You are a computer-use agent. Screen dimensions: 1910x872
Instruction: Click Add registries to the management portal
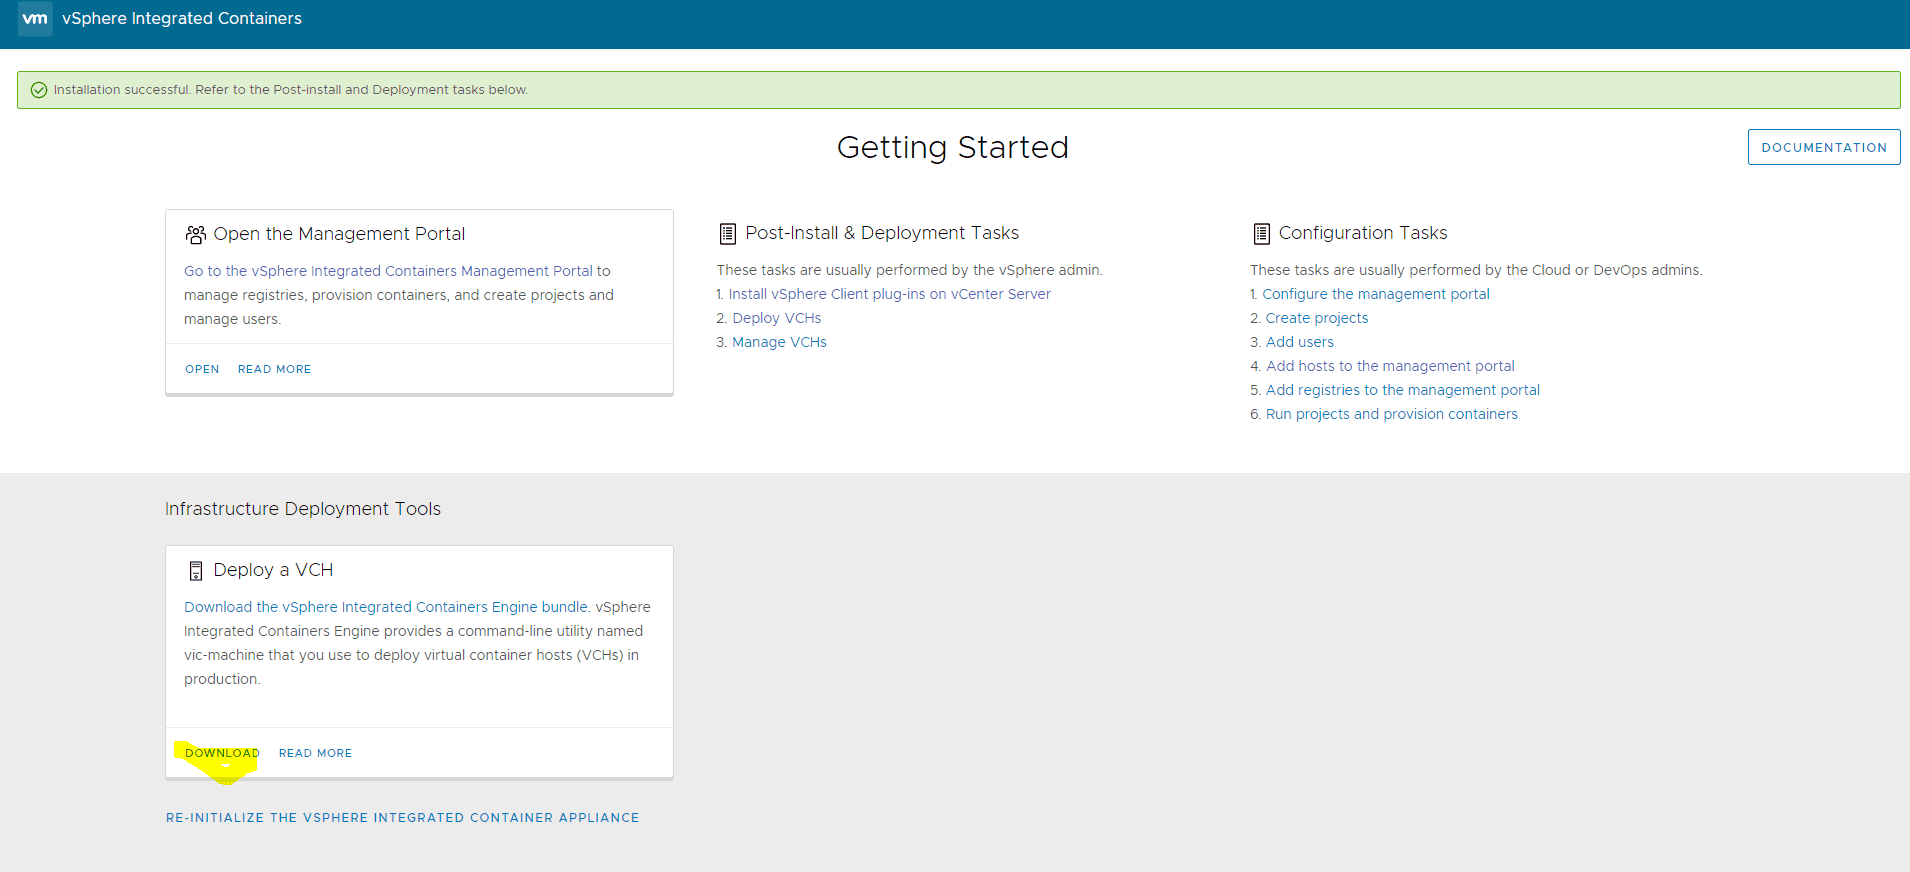(x=1402, y=390)
